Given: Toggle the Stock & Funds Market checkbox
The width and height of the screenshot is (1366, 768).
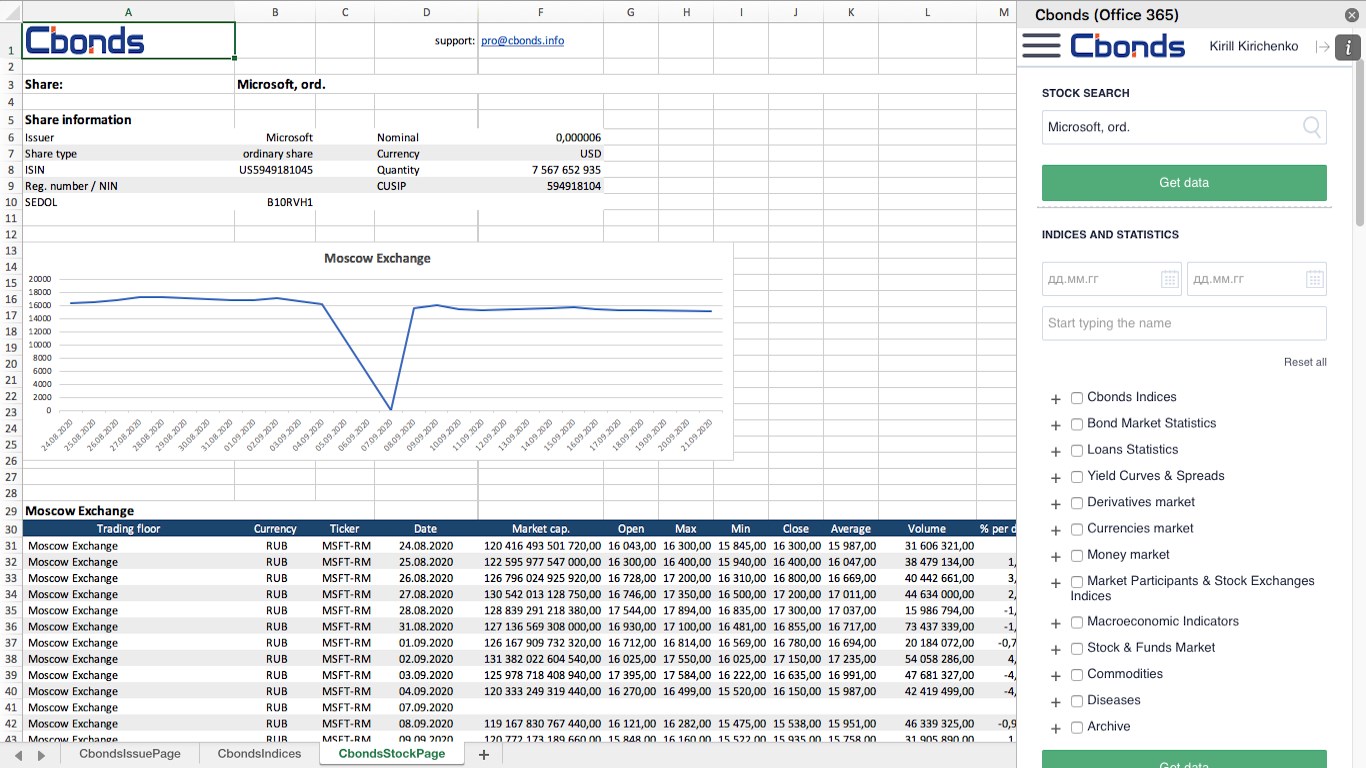Looking at the screenshot, I should click(1077, 648).
